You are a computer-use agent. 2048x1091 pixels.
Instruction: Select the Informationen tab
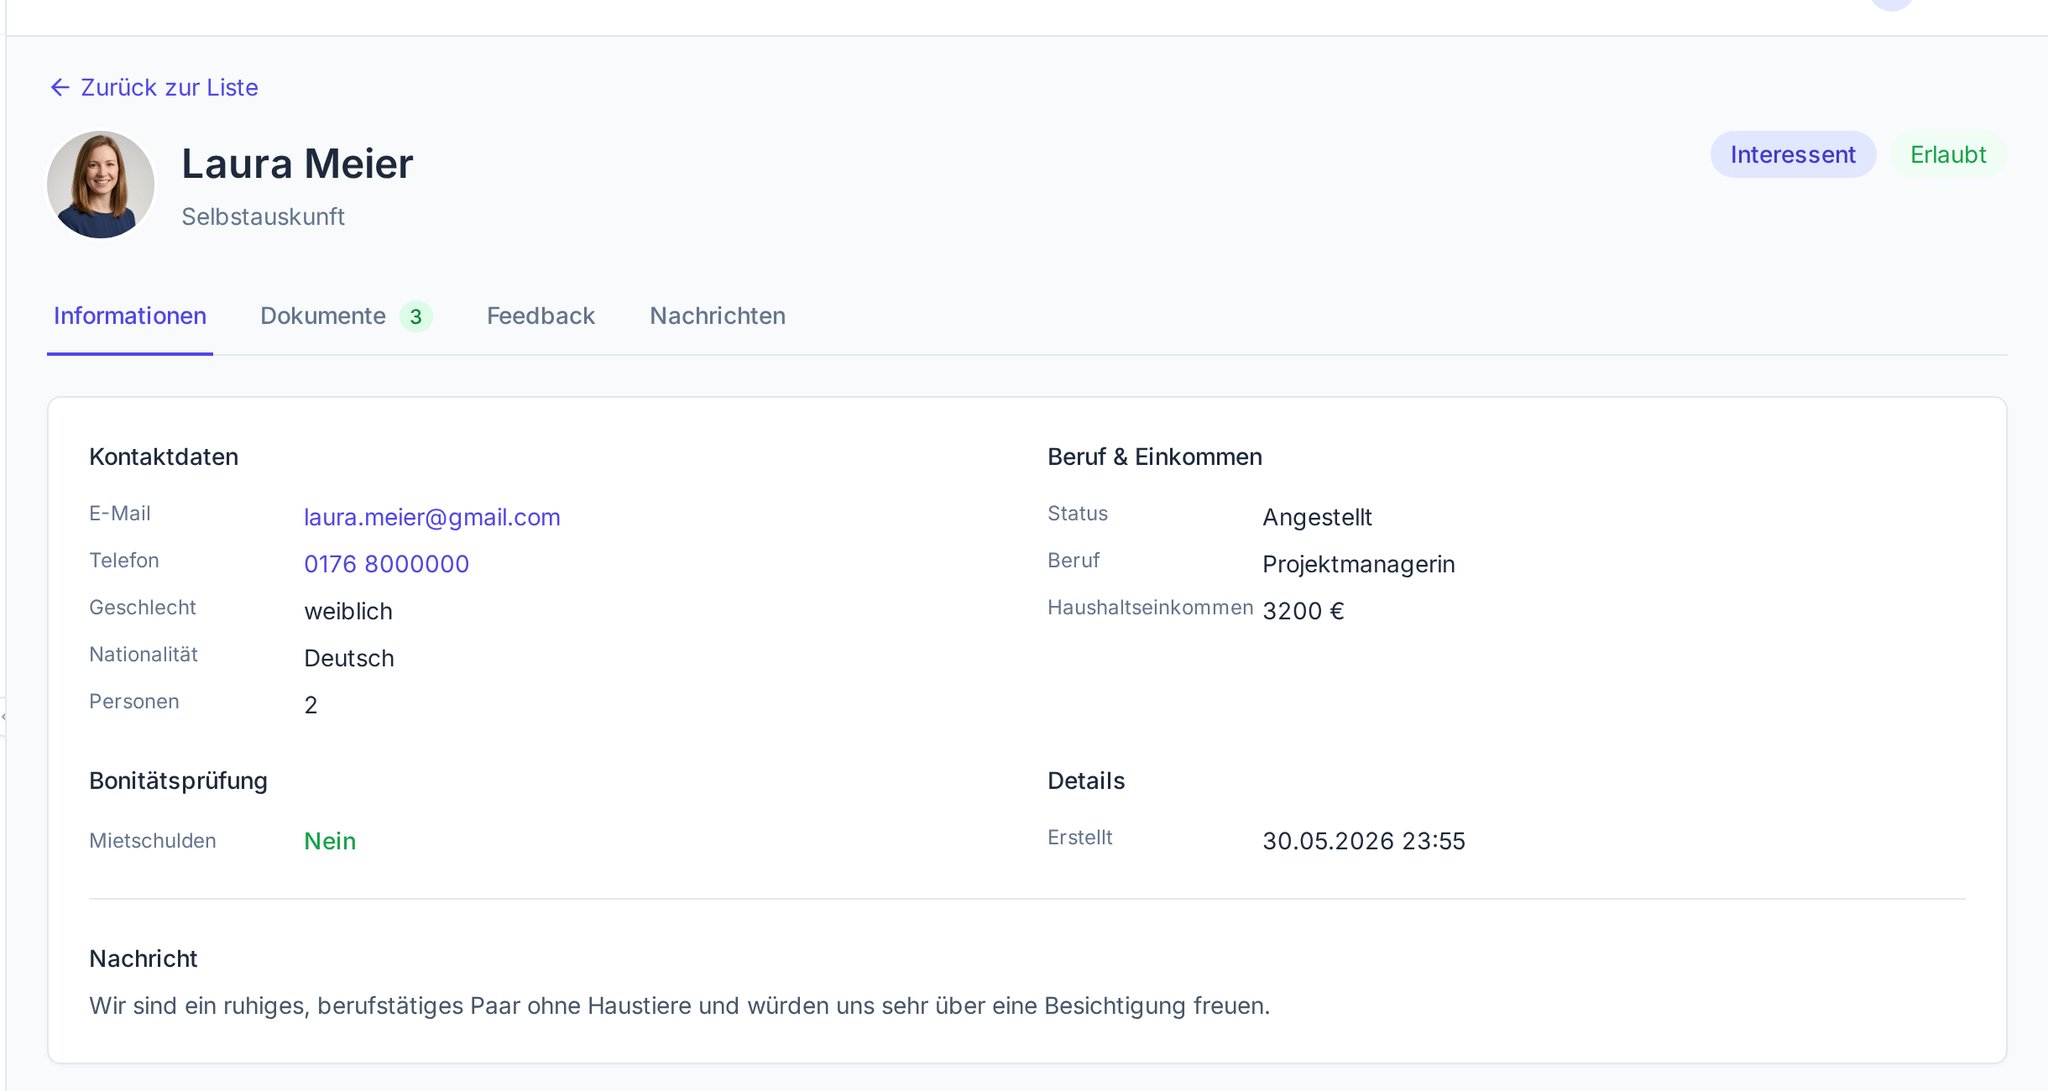(130, 316)
